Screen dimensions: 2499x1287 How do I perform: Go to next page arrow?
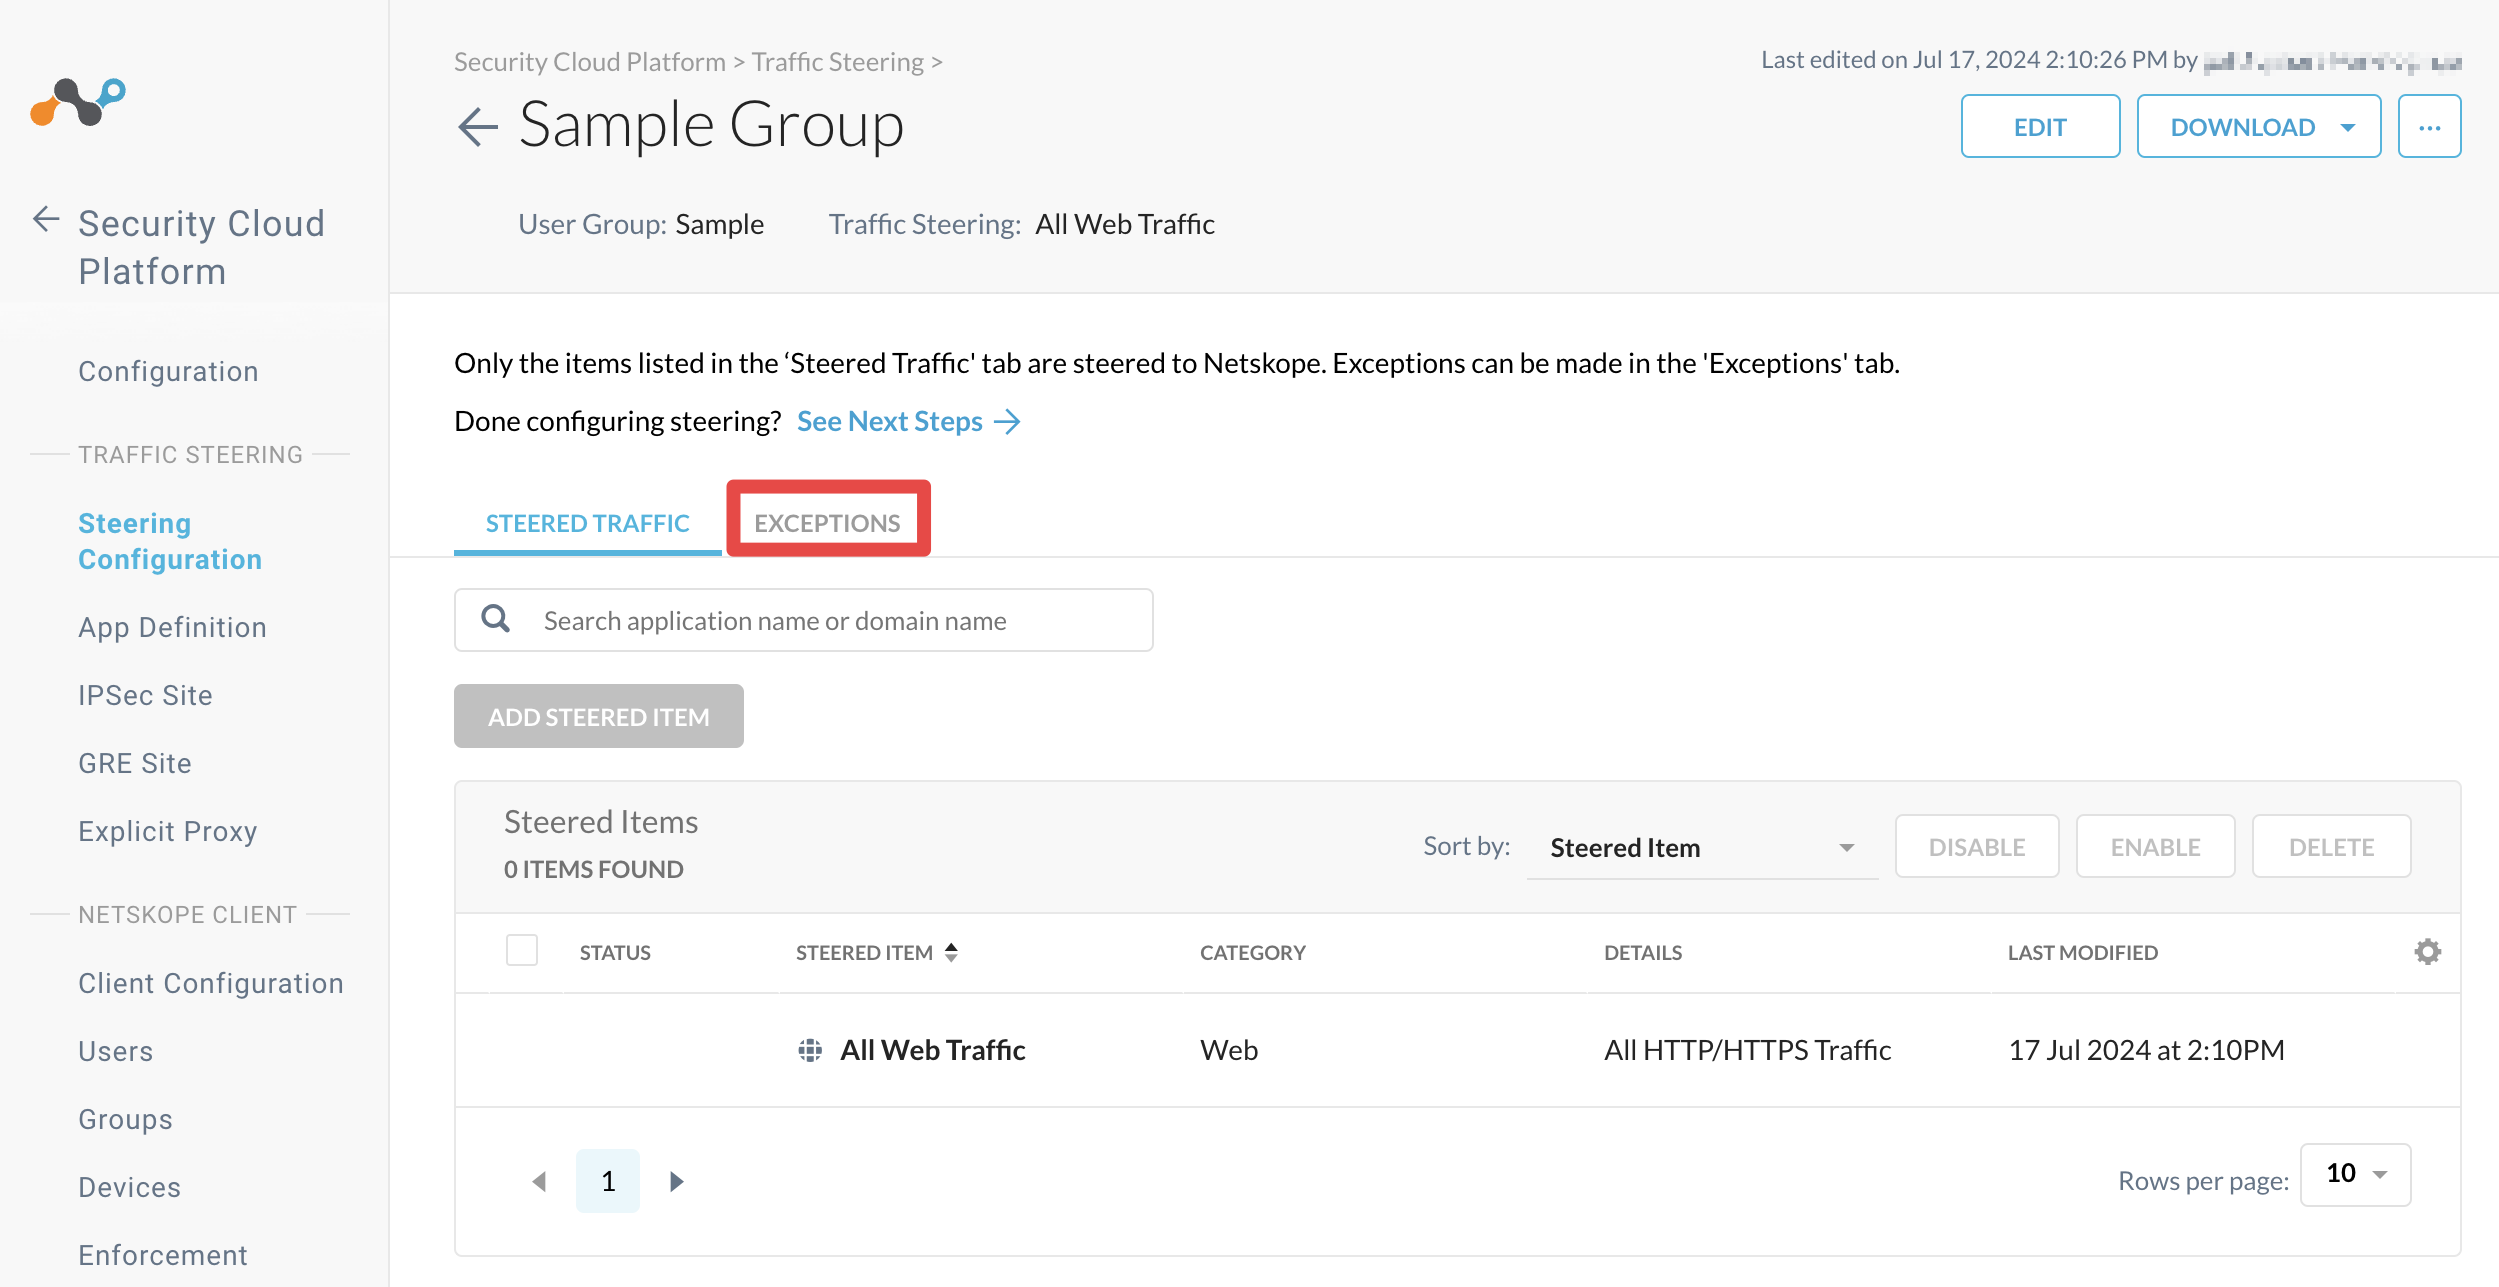pos(677,1181)
